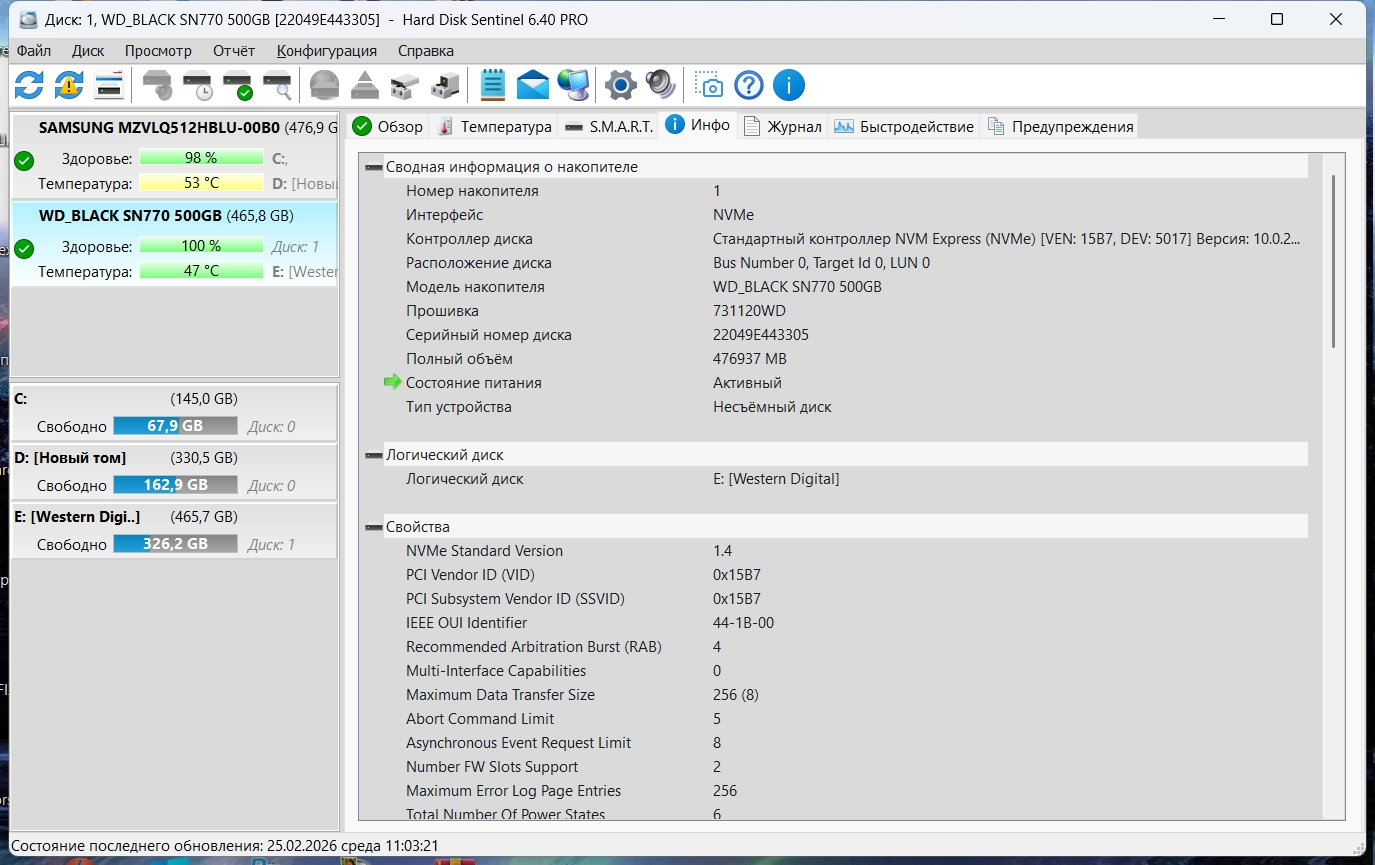Click the green arrow beside Состояние питания
The height and width of the screenshot is (865, 1375).
point(393,382)
